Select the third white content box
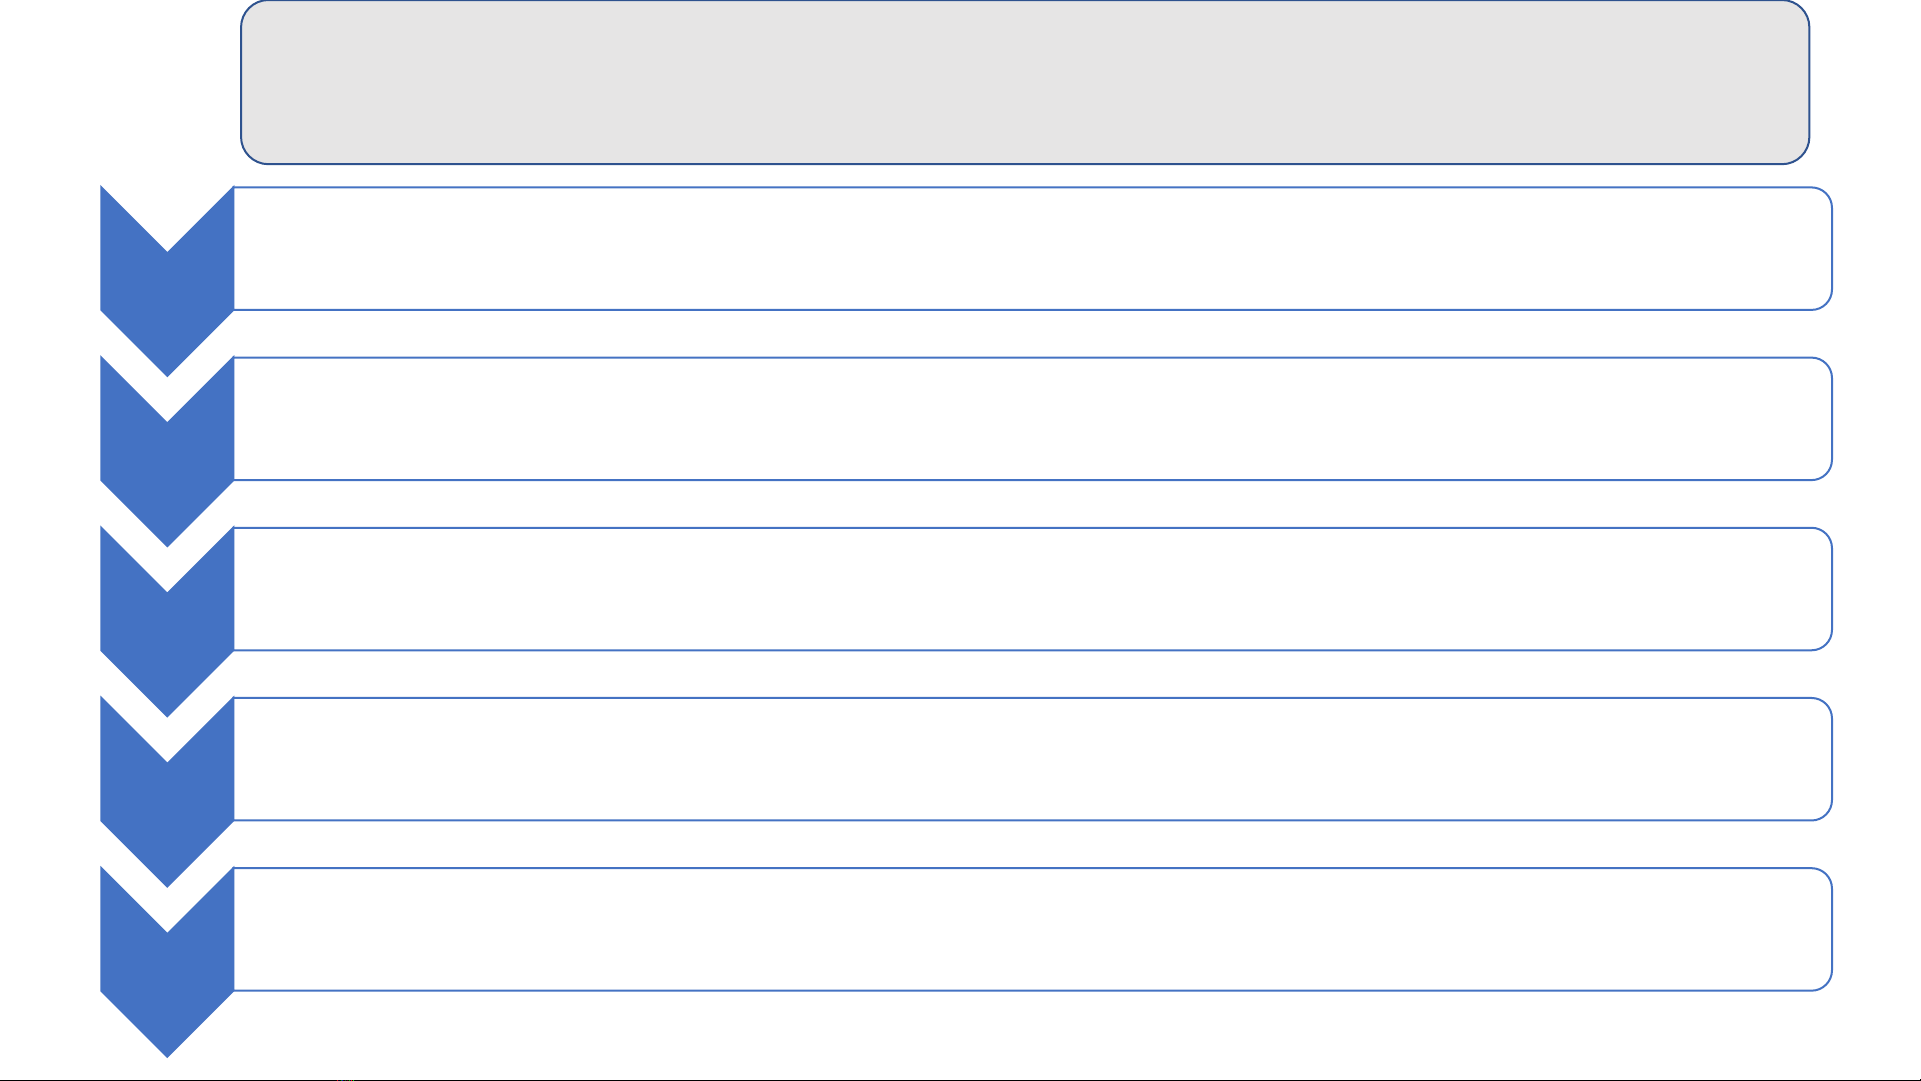1921x1081 pixels. (1033, 589)
